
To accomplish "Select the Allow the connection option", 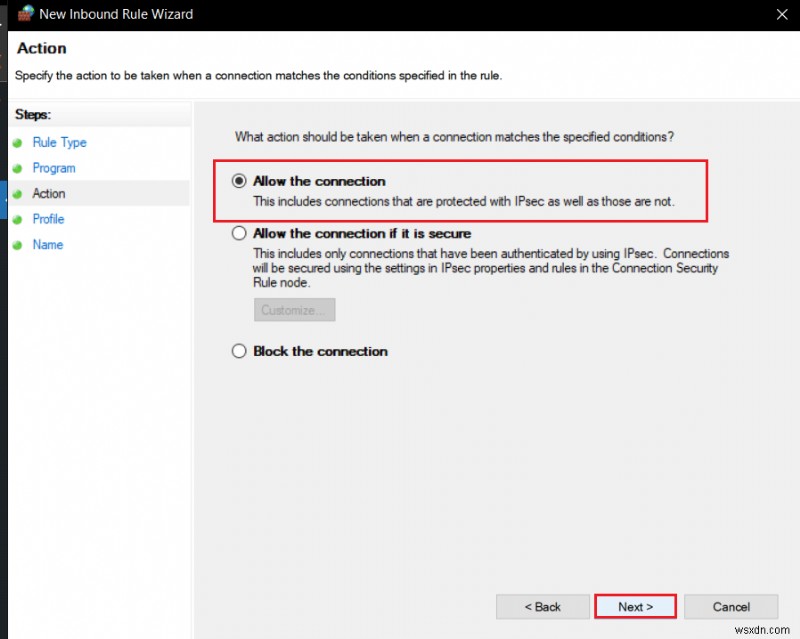I will [238, 181].
